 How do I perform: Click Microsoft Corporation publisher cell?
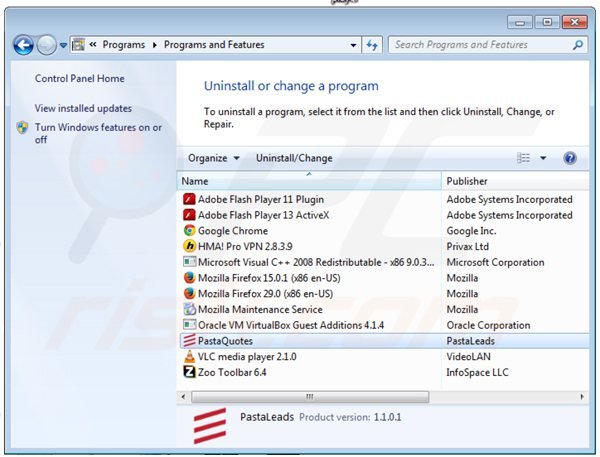coord(495,262)
